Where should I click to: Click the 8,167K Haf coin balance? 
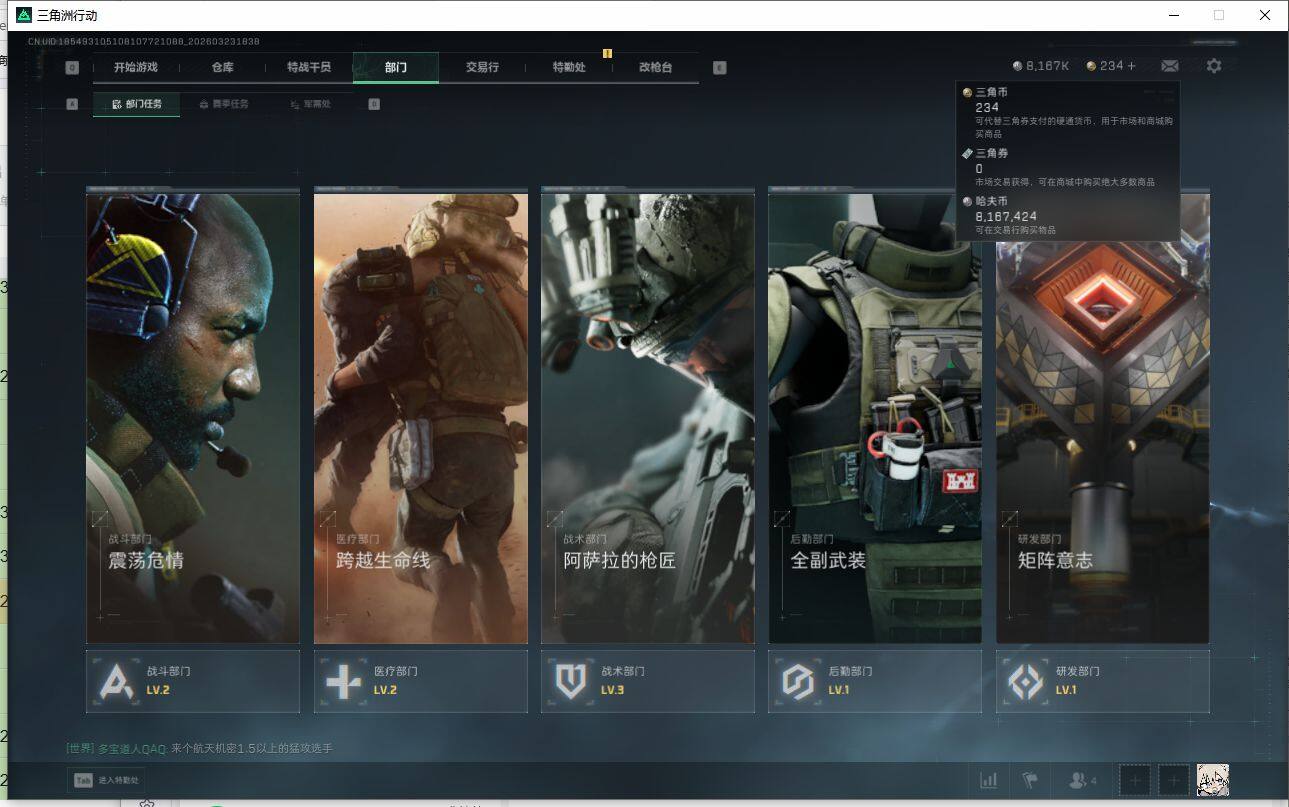[1041, 66]
